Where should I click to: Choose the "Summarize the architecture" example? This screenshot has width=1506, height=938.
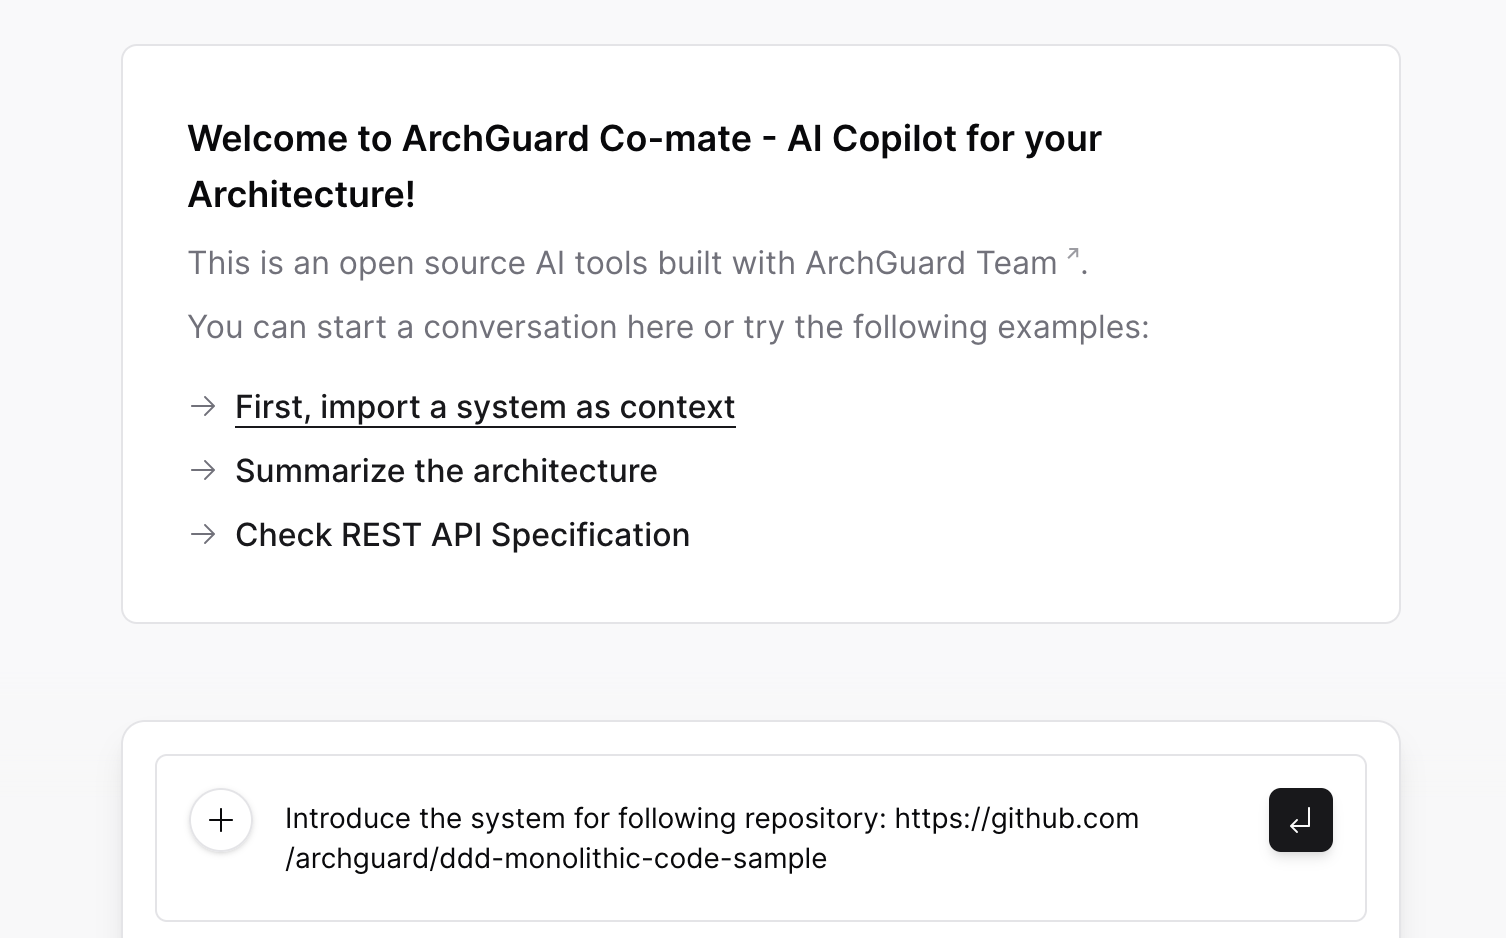pos(446,471)
